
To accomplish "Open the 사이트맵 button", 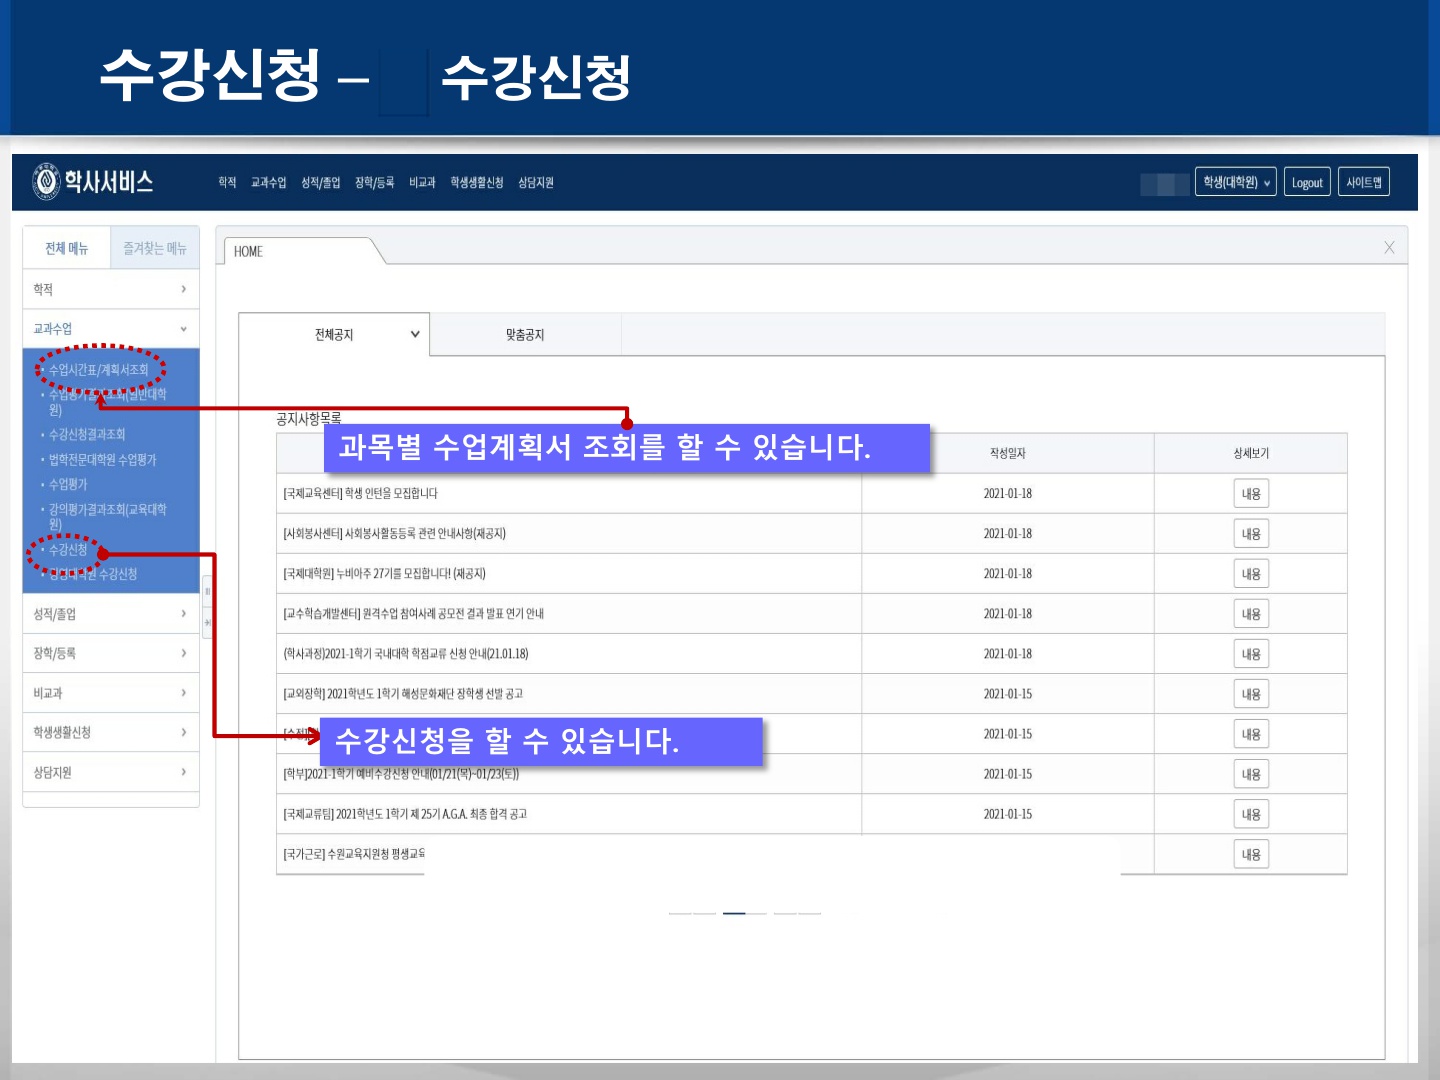I will (1363, 182).
